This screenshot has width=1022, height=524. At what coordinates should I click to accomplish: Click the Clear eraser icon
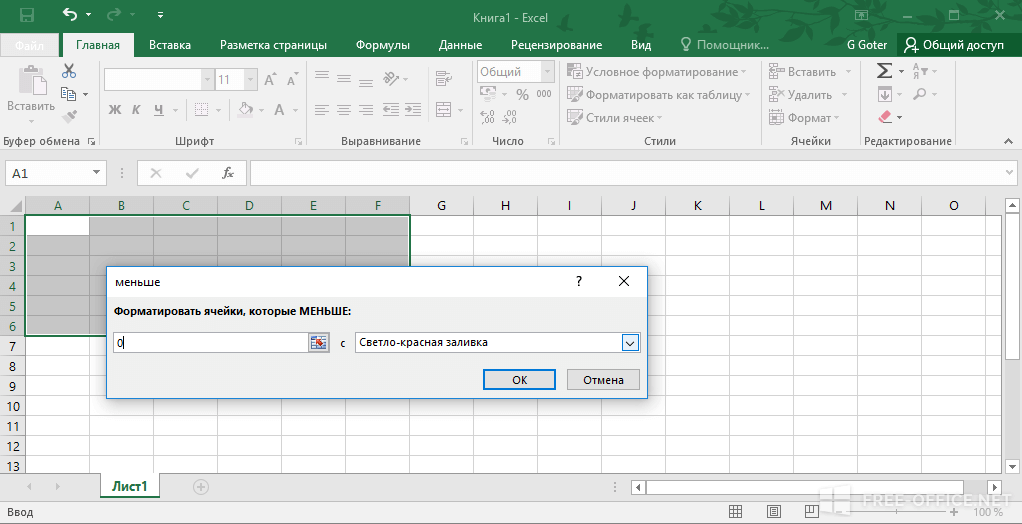click(884, 117)
